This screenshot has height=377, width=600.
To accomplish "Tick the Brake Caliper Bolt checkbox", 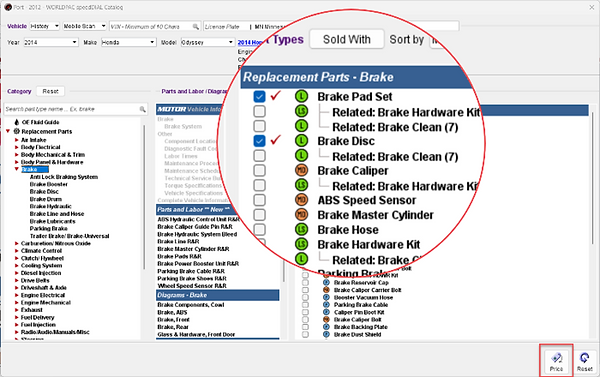I will [x=305, y=319].
